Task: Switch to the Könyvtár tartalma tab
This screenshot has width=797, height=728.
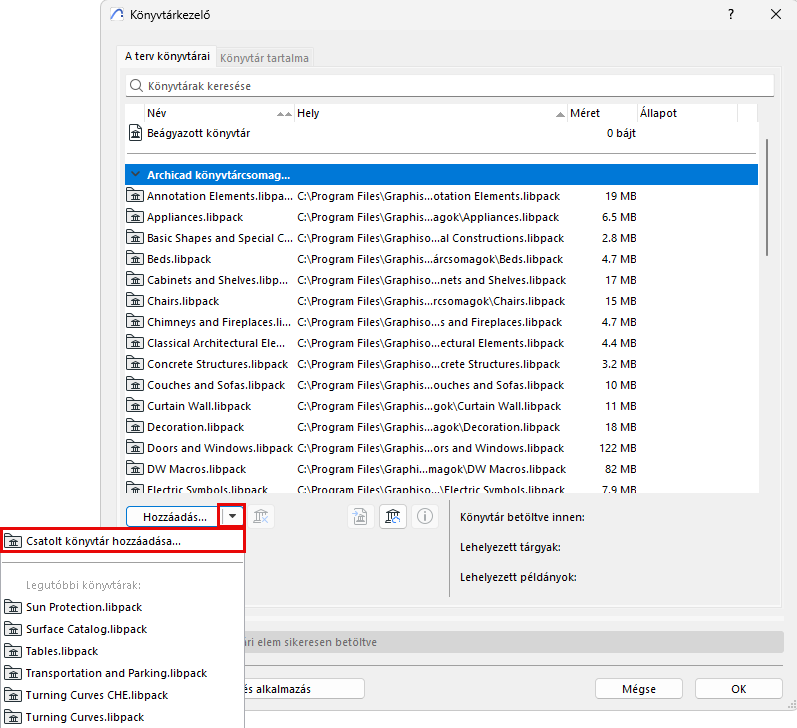Action: coord(264,58)
